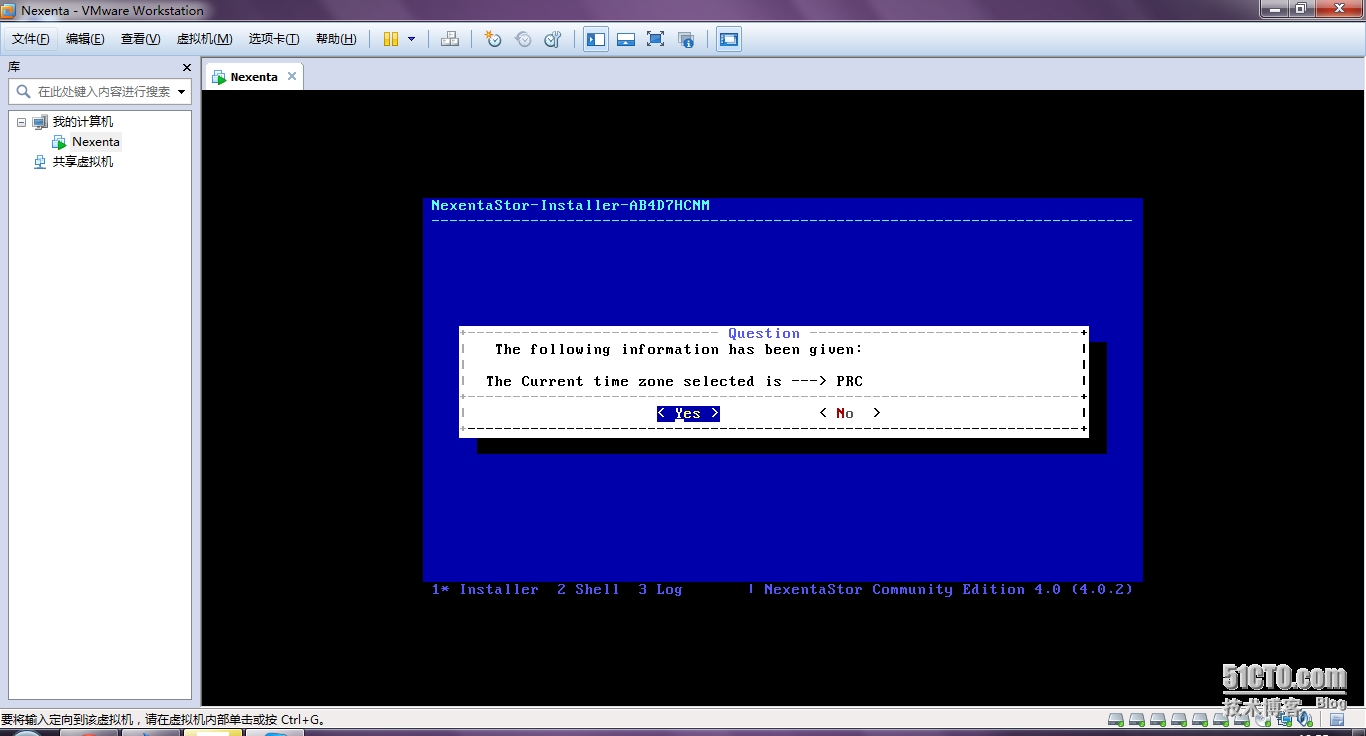Open the 选项卡(T) menu
This screenshot has width=1366, height=736.
pyautogui.click(x=274, y=39)
